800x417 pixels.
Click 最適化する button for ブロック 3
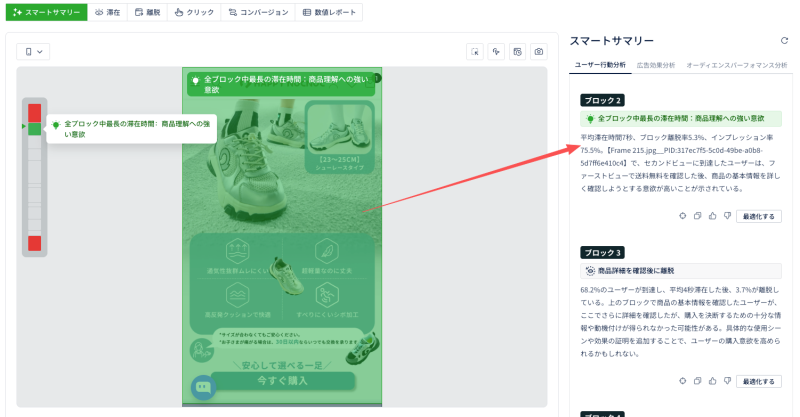(759, 381)
